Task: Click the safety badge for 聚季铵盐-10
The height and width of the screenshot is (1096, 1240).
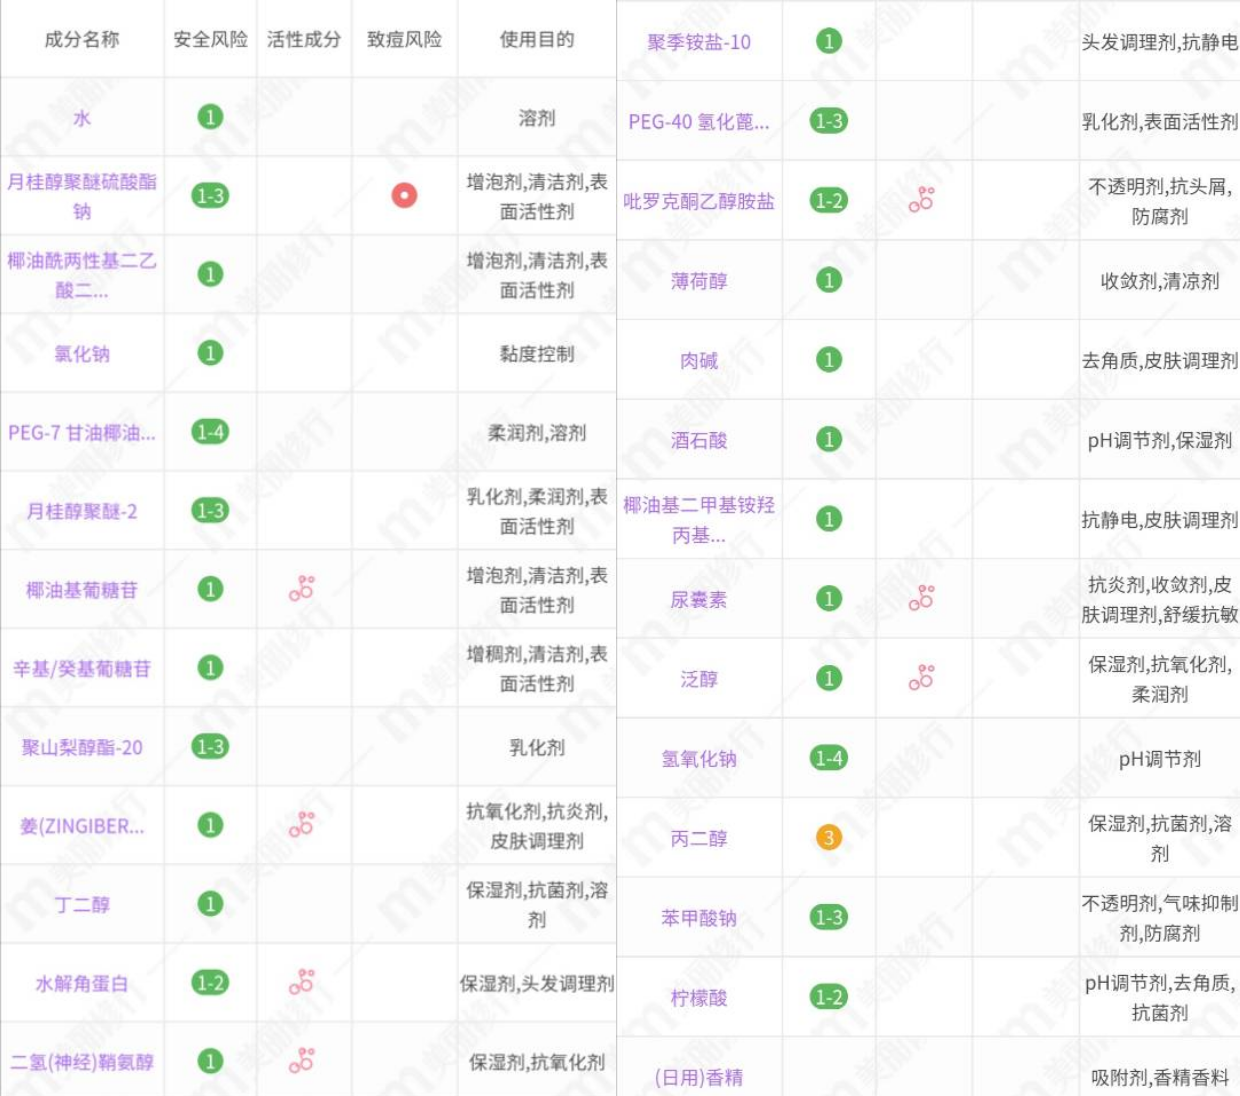Action: (x=828, y=41)
